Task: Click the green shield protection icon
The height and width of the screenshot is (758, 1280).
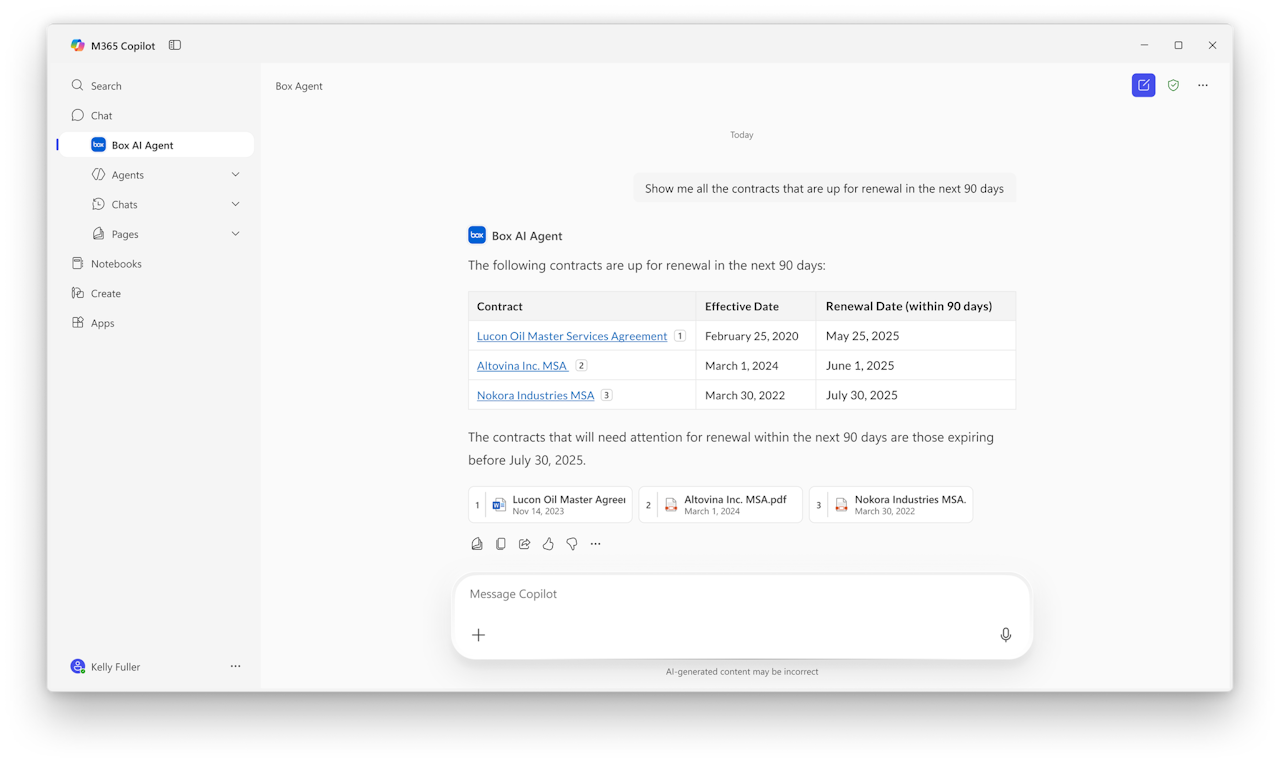Action: [x=1173, y=86]
